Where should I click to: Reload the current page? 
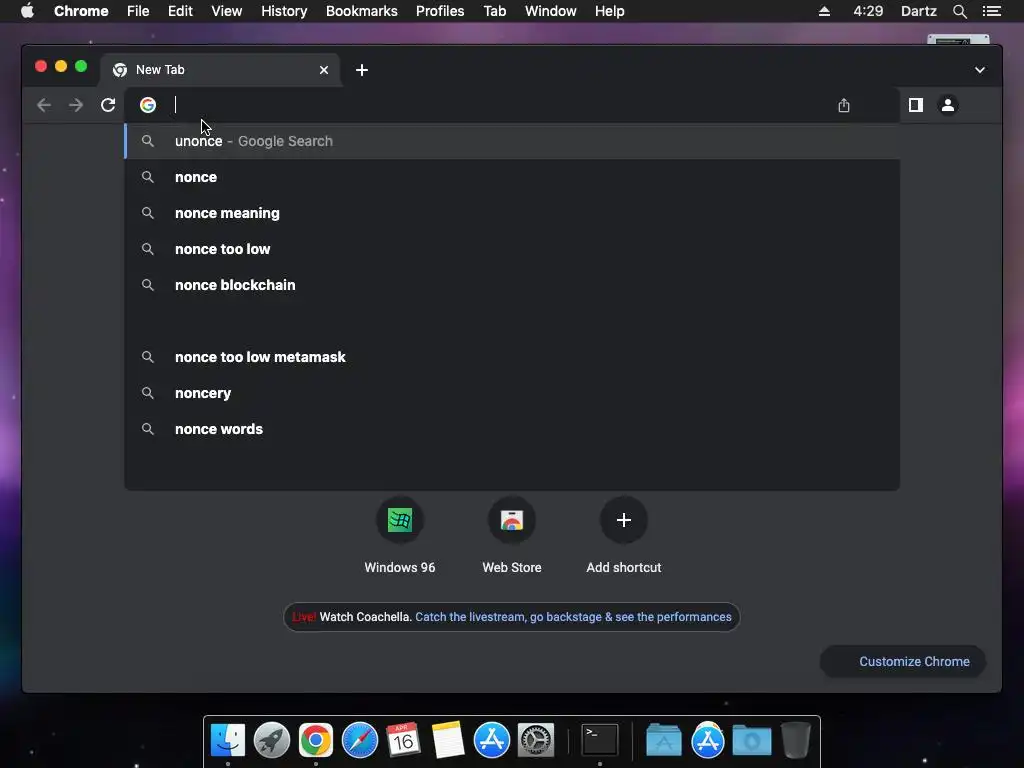[x=108, y=105]
